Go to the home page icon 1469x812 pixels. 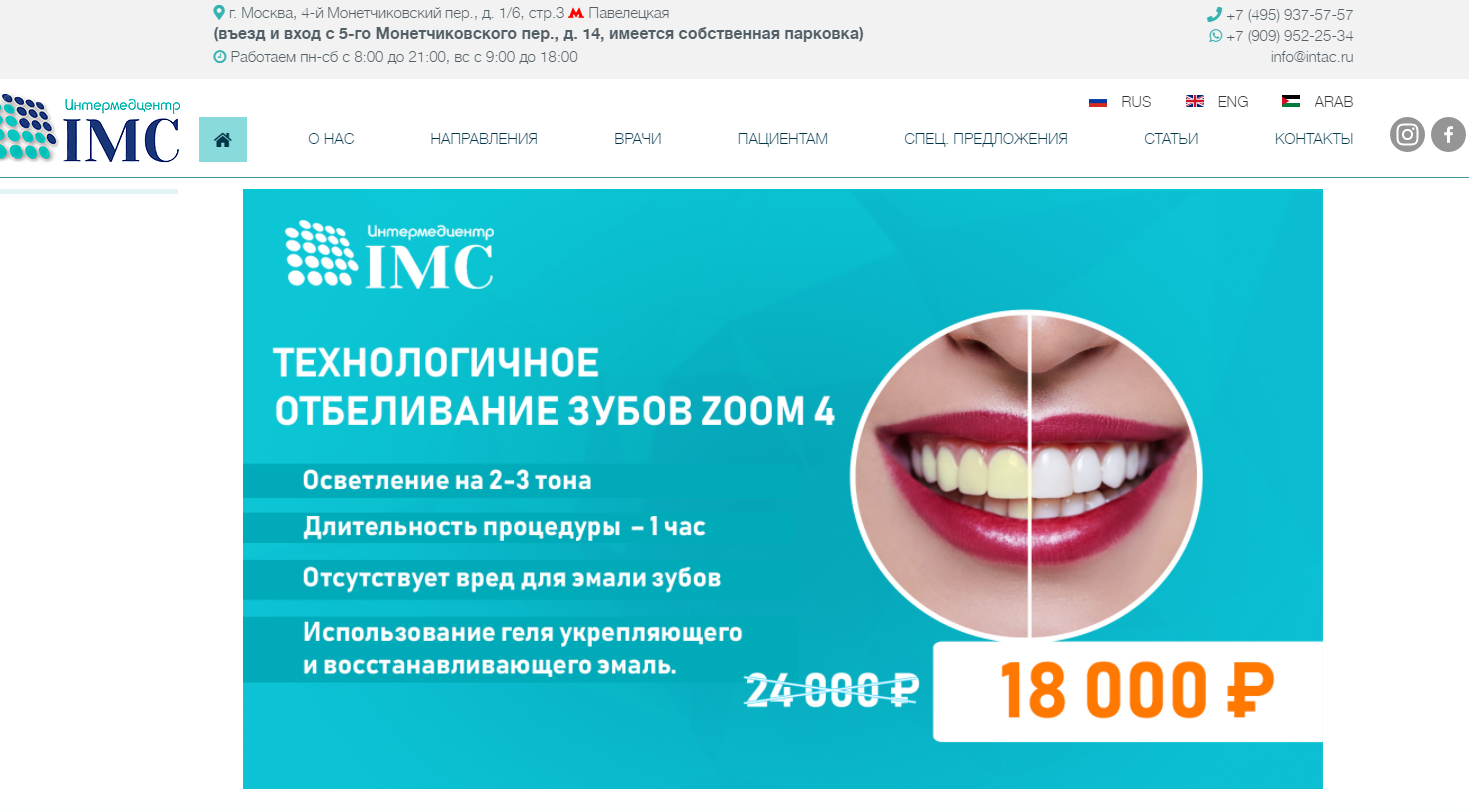(223, 139)
